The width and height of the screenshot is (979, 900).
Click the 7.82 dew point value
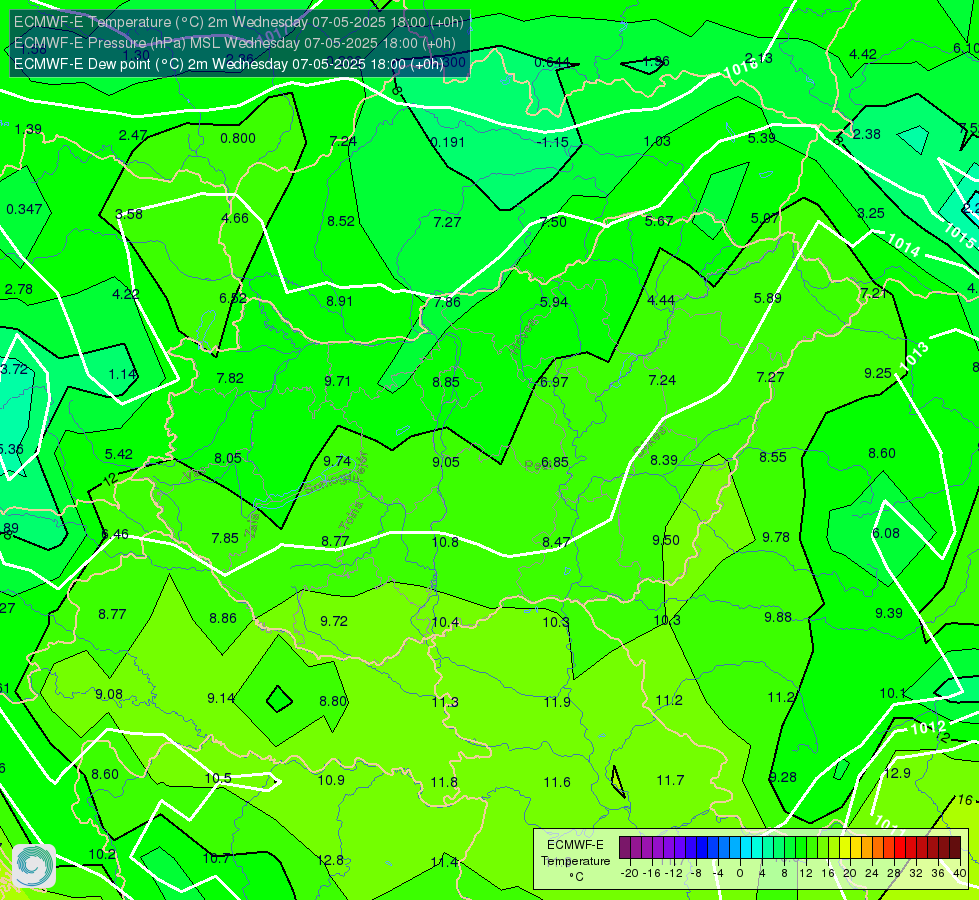point(230,378)
